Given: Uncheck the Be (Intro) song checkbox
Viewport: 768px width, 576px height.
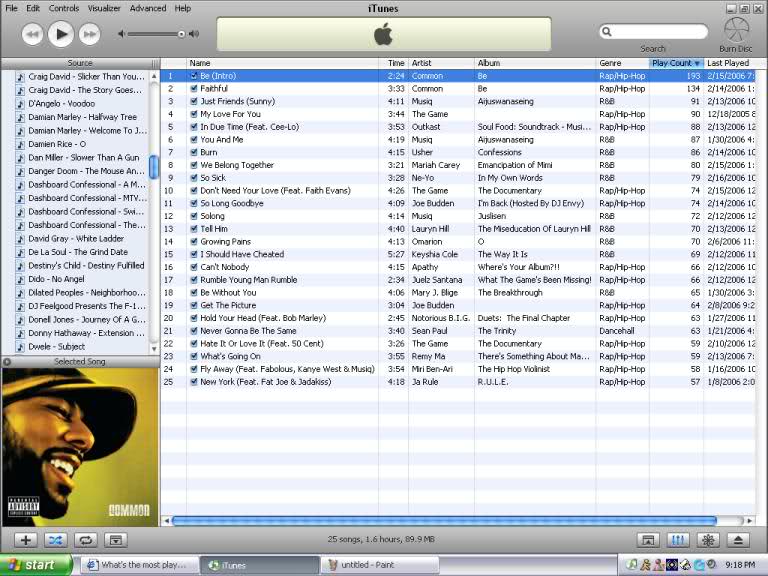Looking at the screenshot, I should coord(194,76).
